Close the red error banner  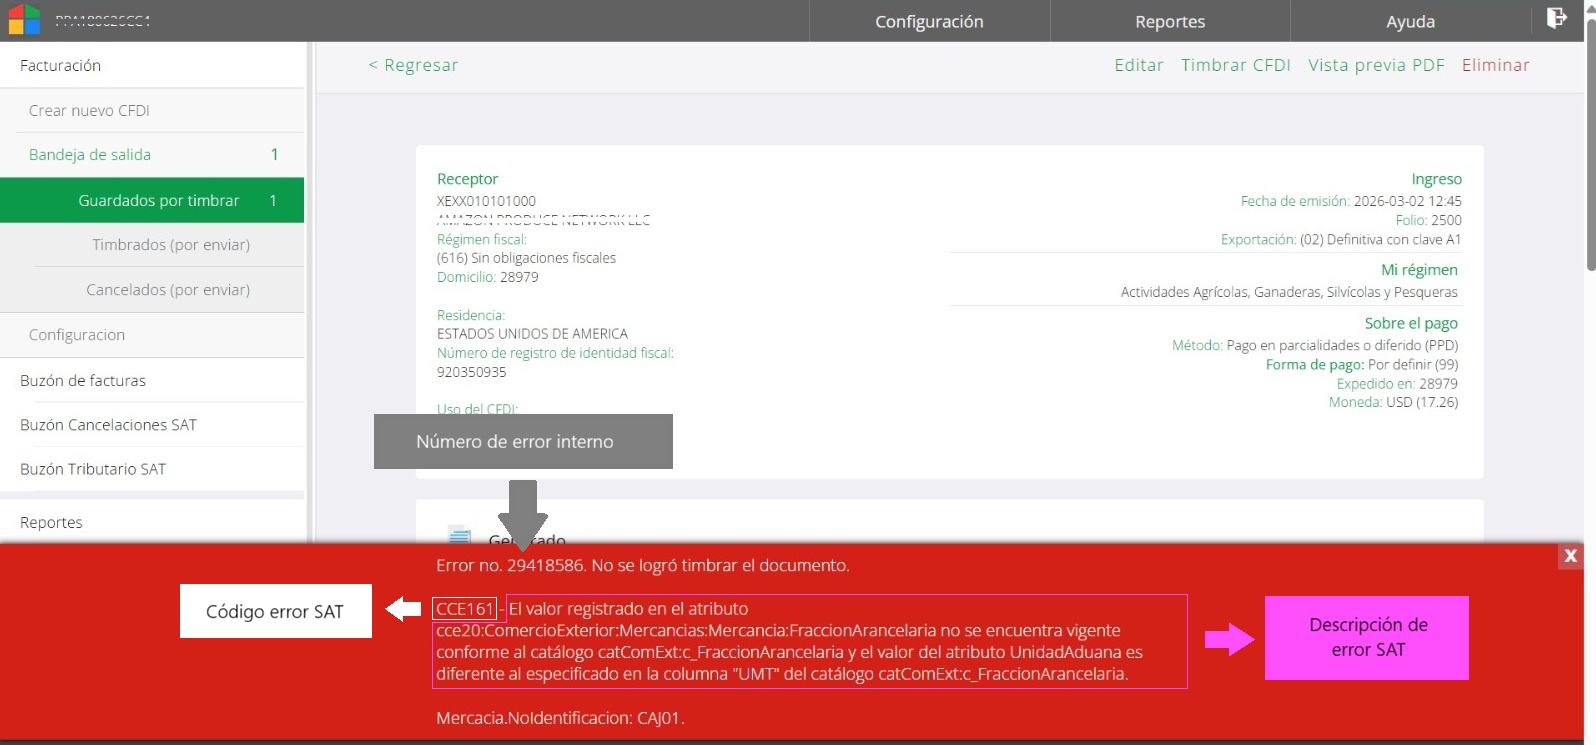(1570, 556)
